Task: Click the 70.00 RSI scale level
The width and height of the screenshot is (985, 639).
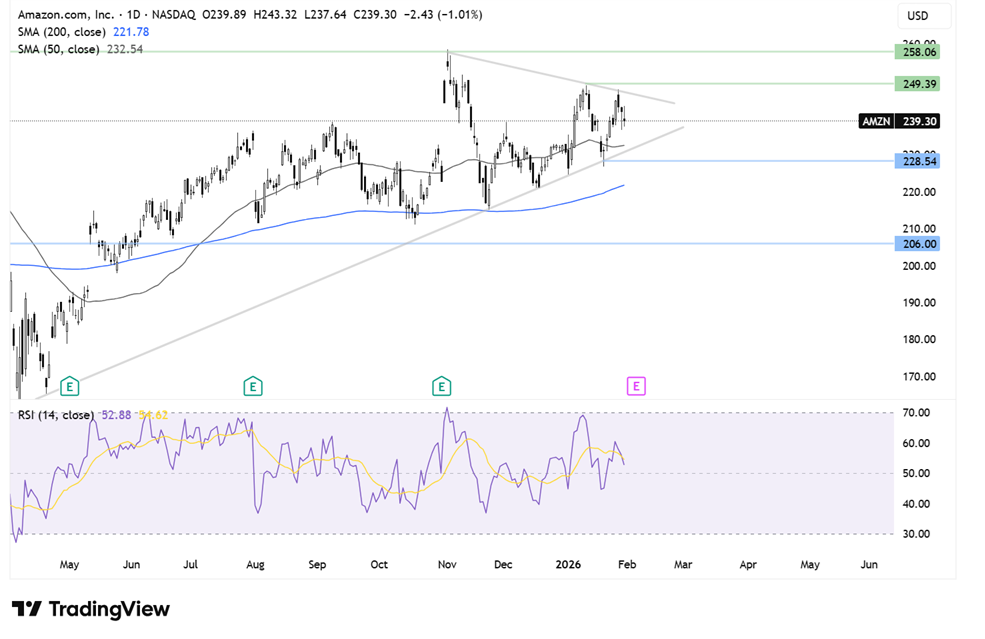Action: [916, 413]
